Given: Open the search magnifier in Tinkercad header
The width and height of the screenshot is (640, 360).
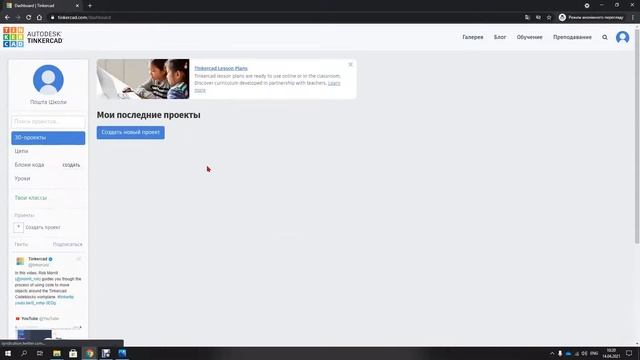Looking at the screenshot, I should [x=604, y=37].
